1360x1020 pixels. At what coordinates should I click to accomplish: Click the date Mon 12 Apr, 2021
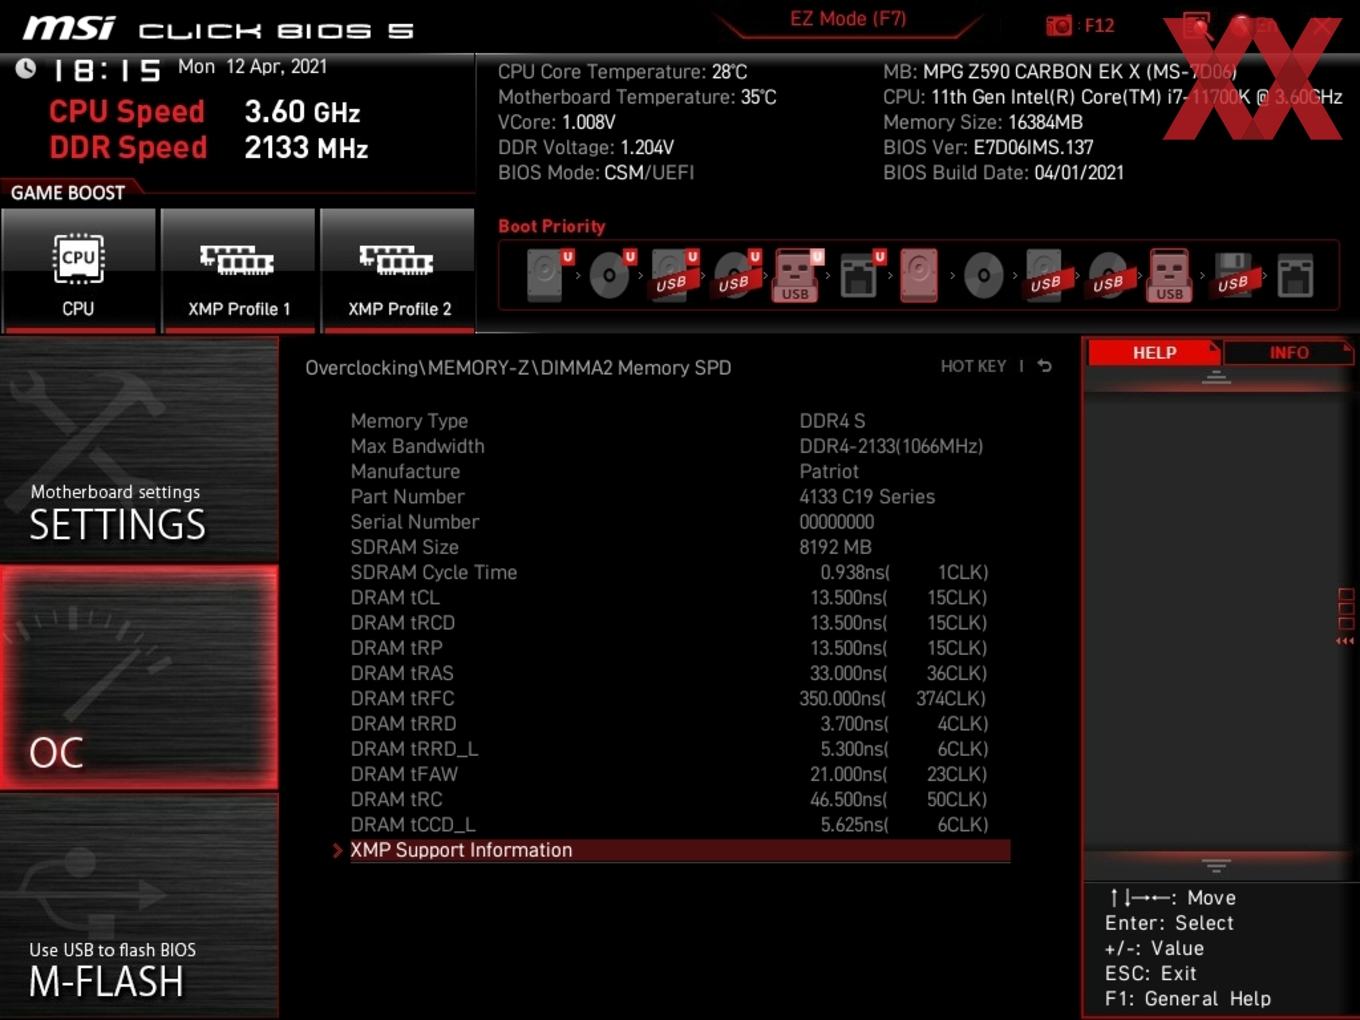[x=252, y=67]
